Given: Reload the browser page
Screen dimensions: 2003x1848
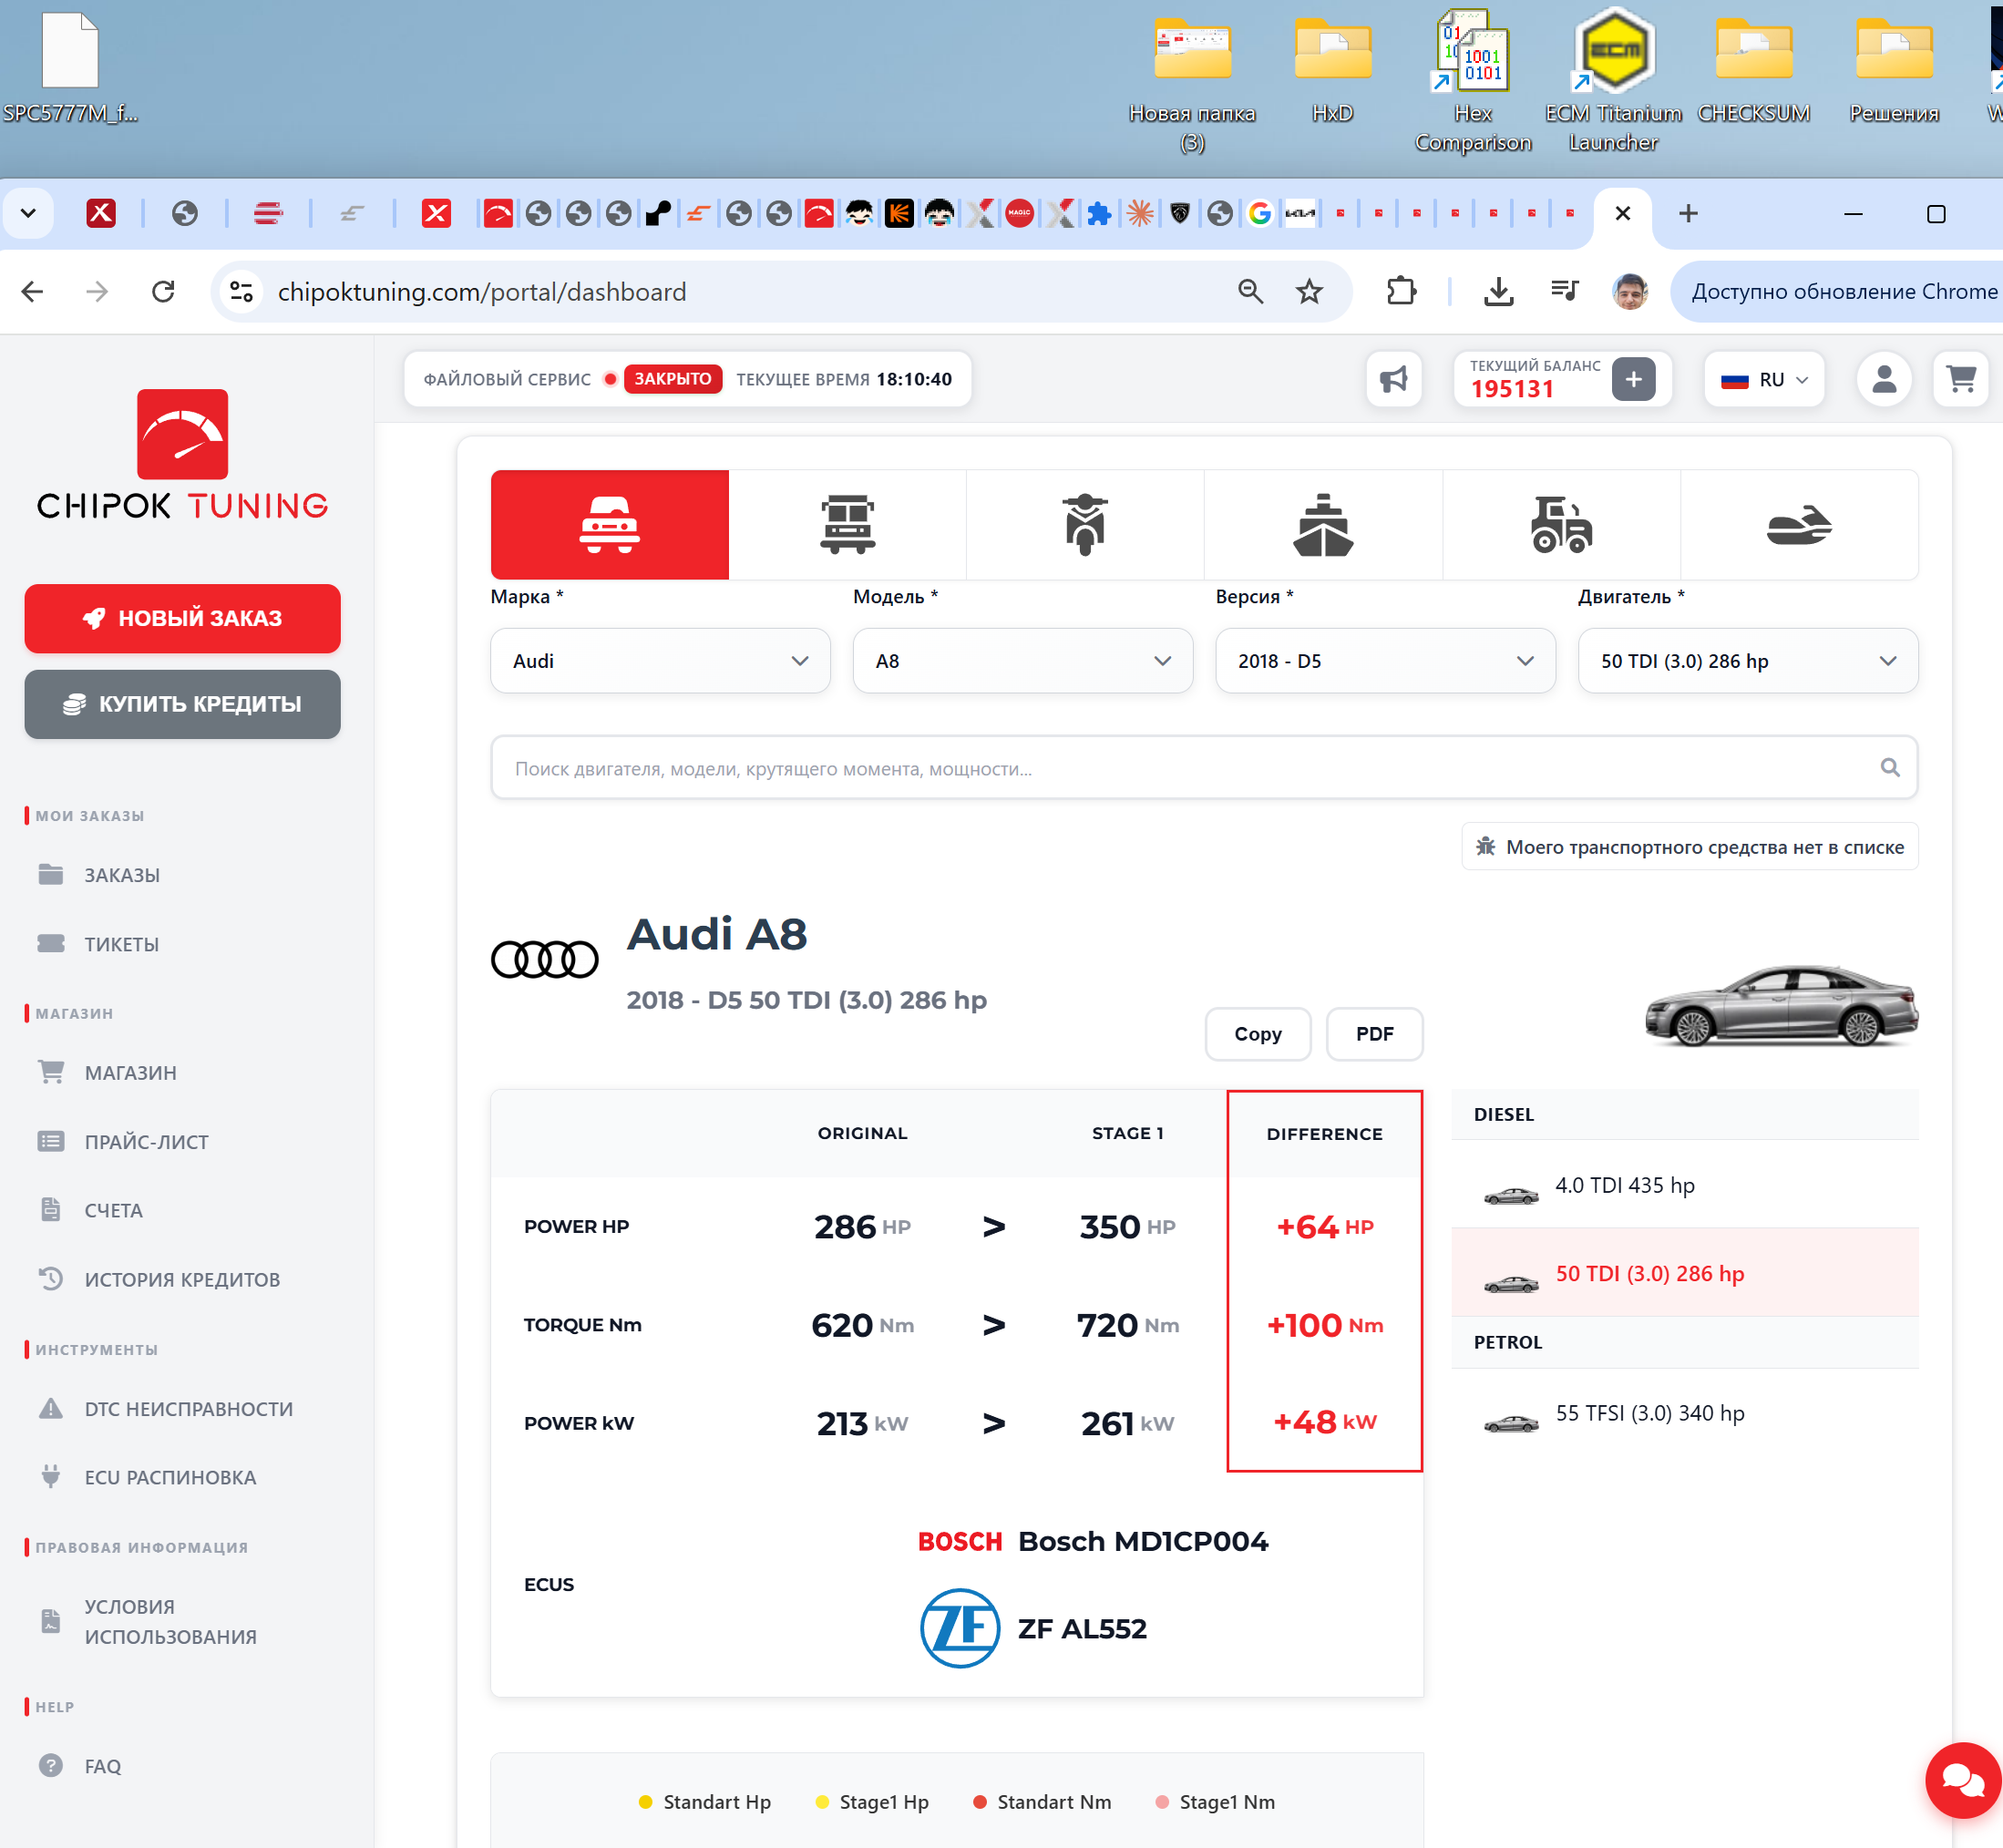Looking at the screenshot, I should click(163, 292).
